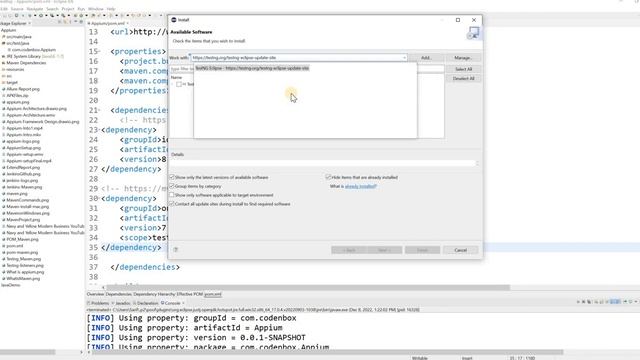The height and width of the screenshot is (360, 640).
Task: Select WhatIsMaven.png file
Action: pyautogui.click(x=23, y=278)
